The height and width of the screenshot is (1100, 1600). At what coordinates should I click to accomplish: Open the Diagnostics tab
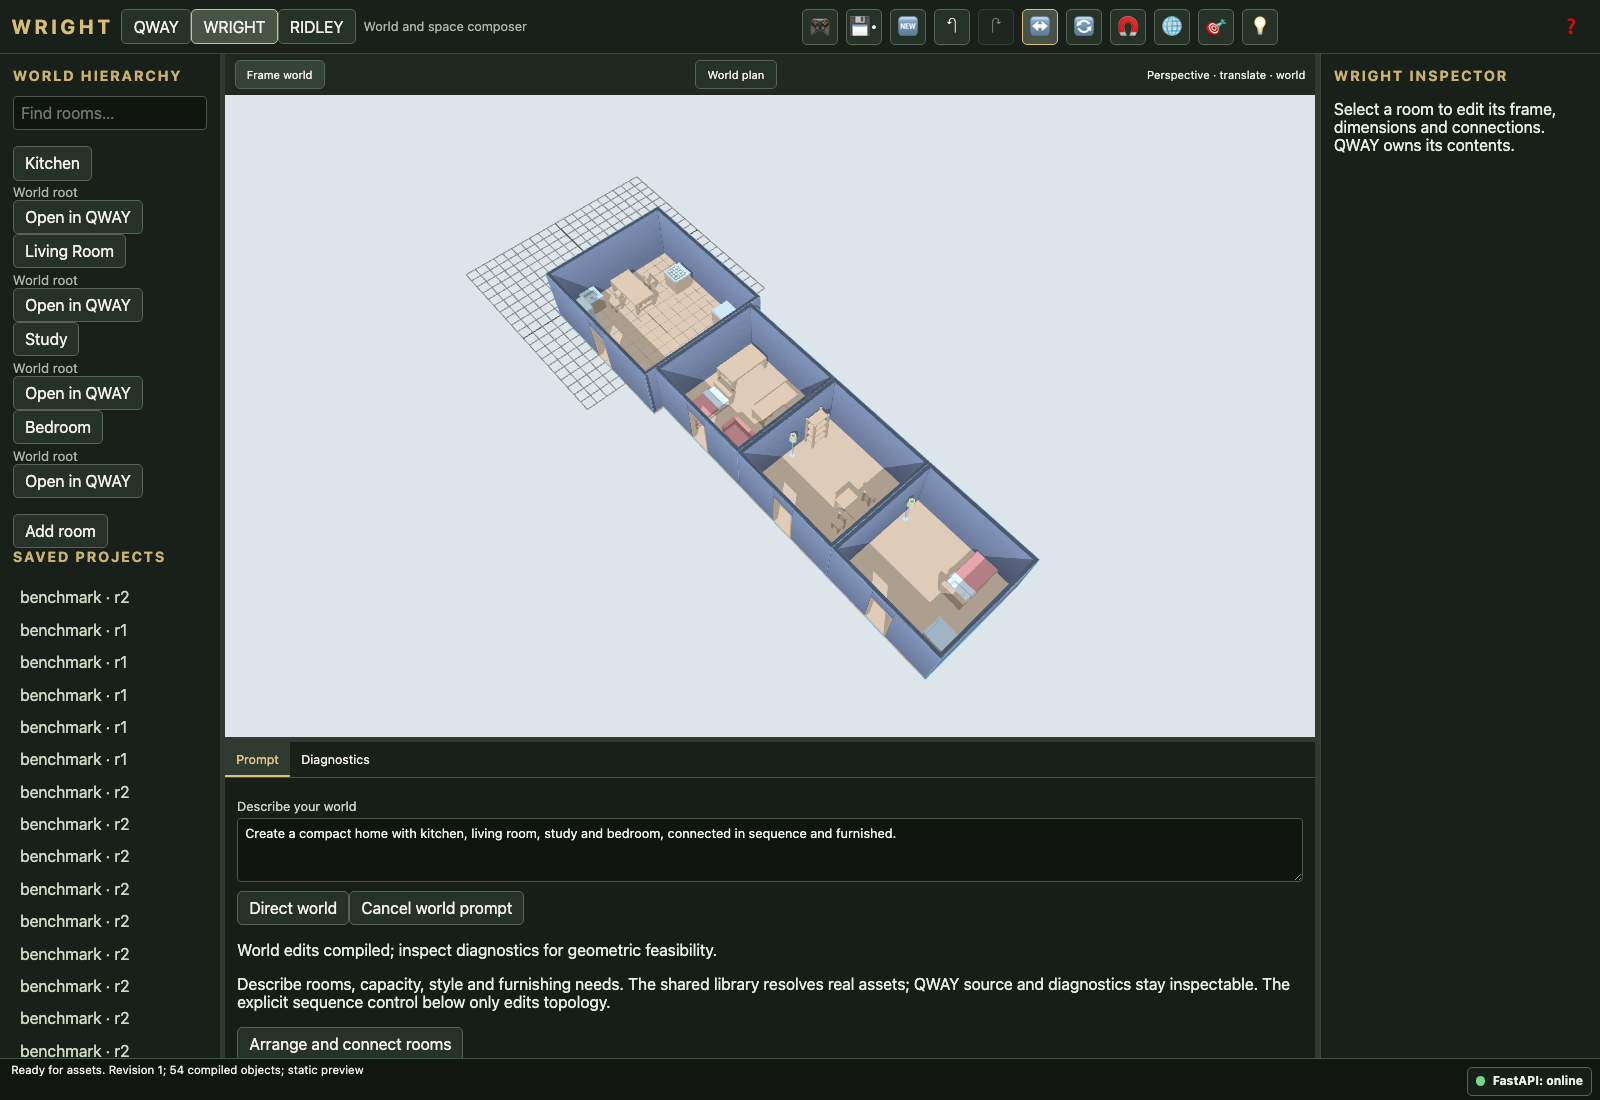tap(335, 760)
